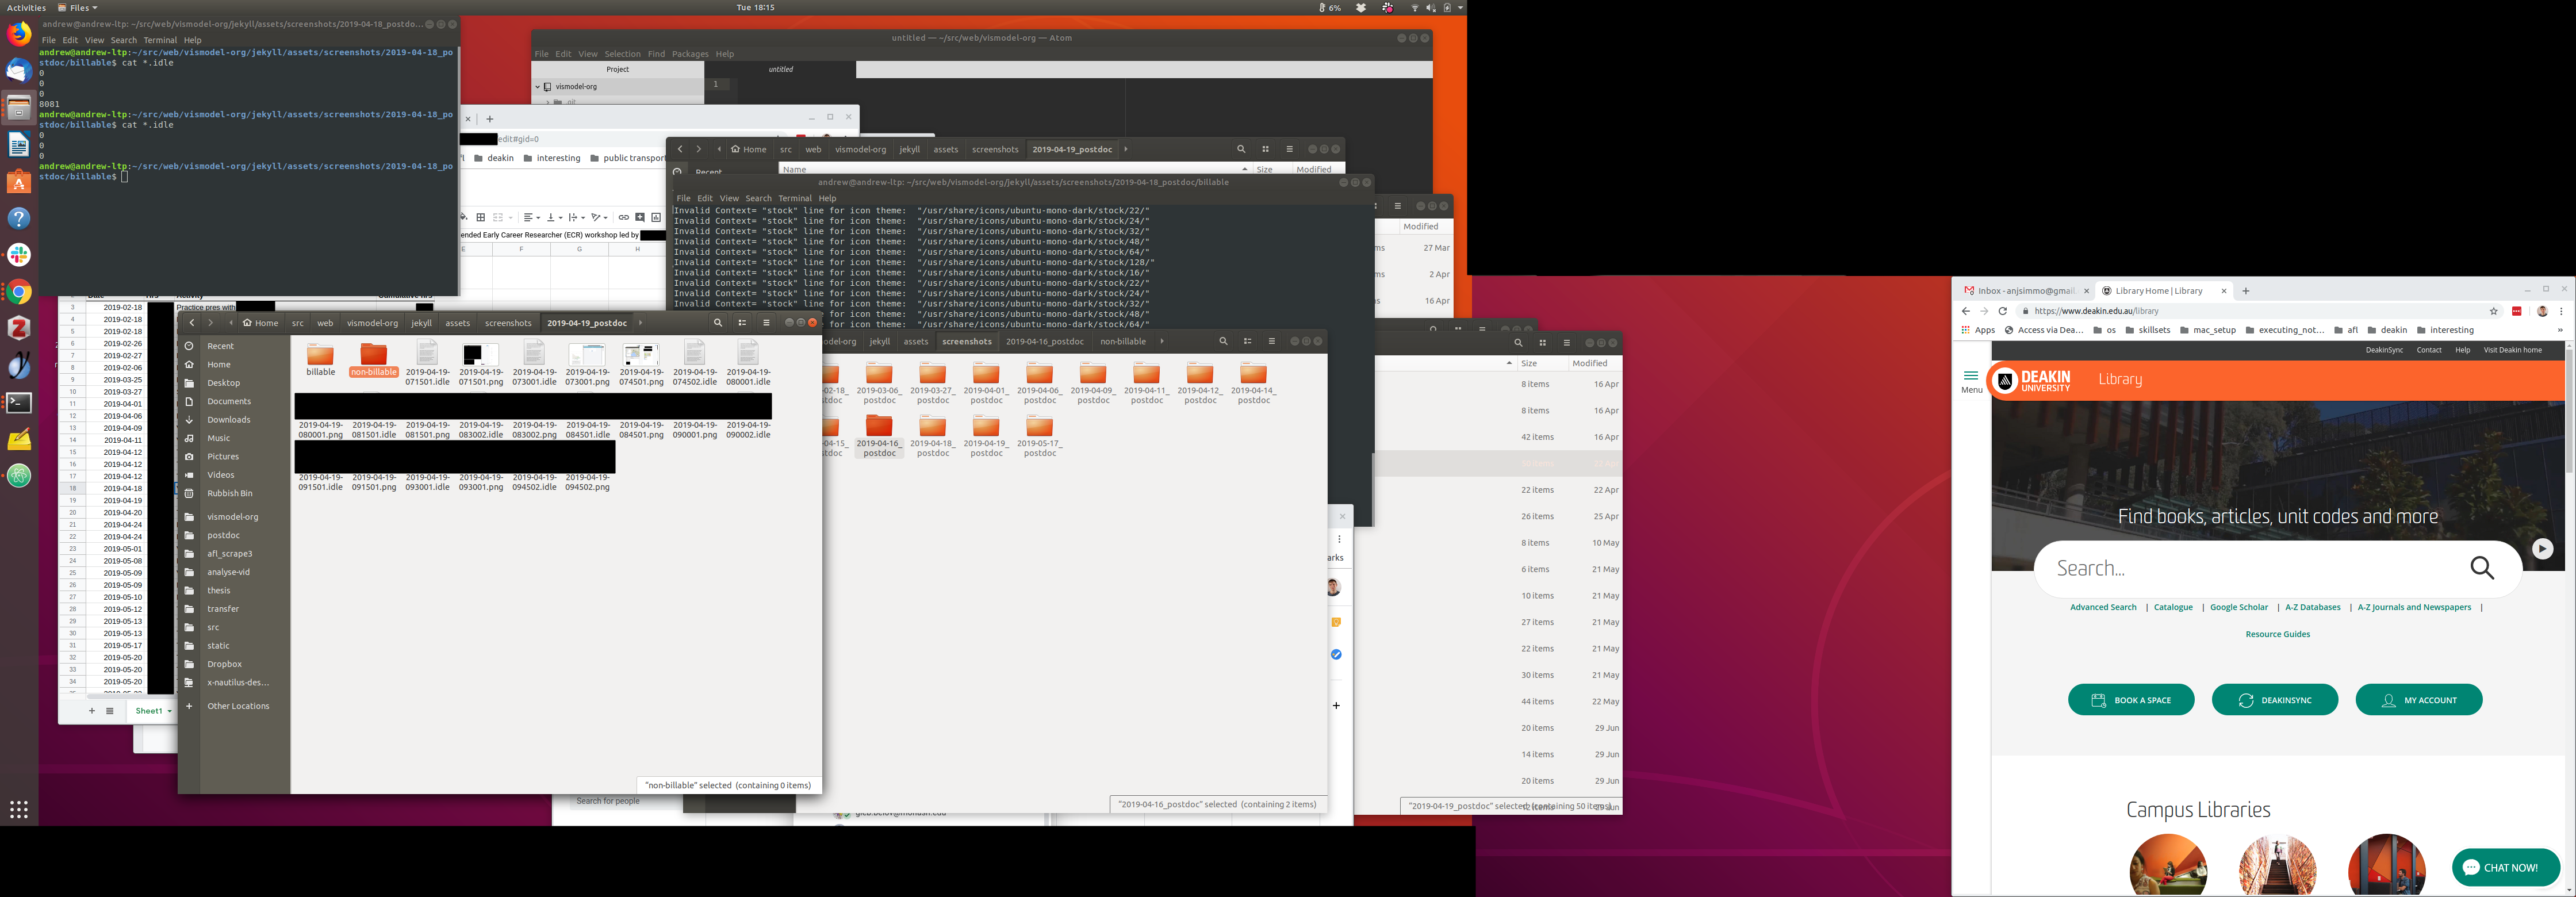Image resolution: width=2576 pixels, height=897 pixels.
Task: Open the A-Z Databases link
Action: coord(2312,607)
